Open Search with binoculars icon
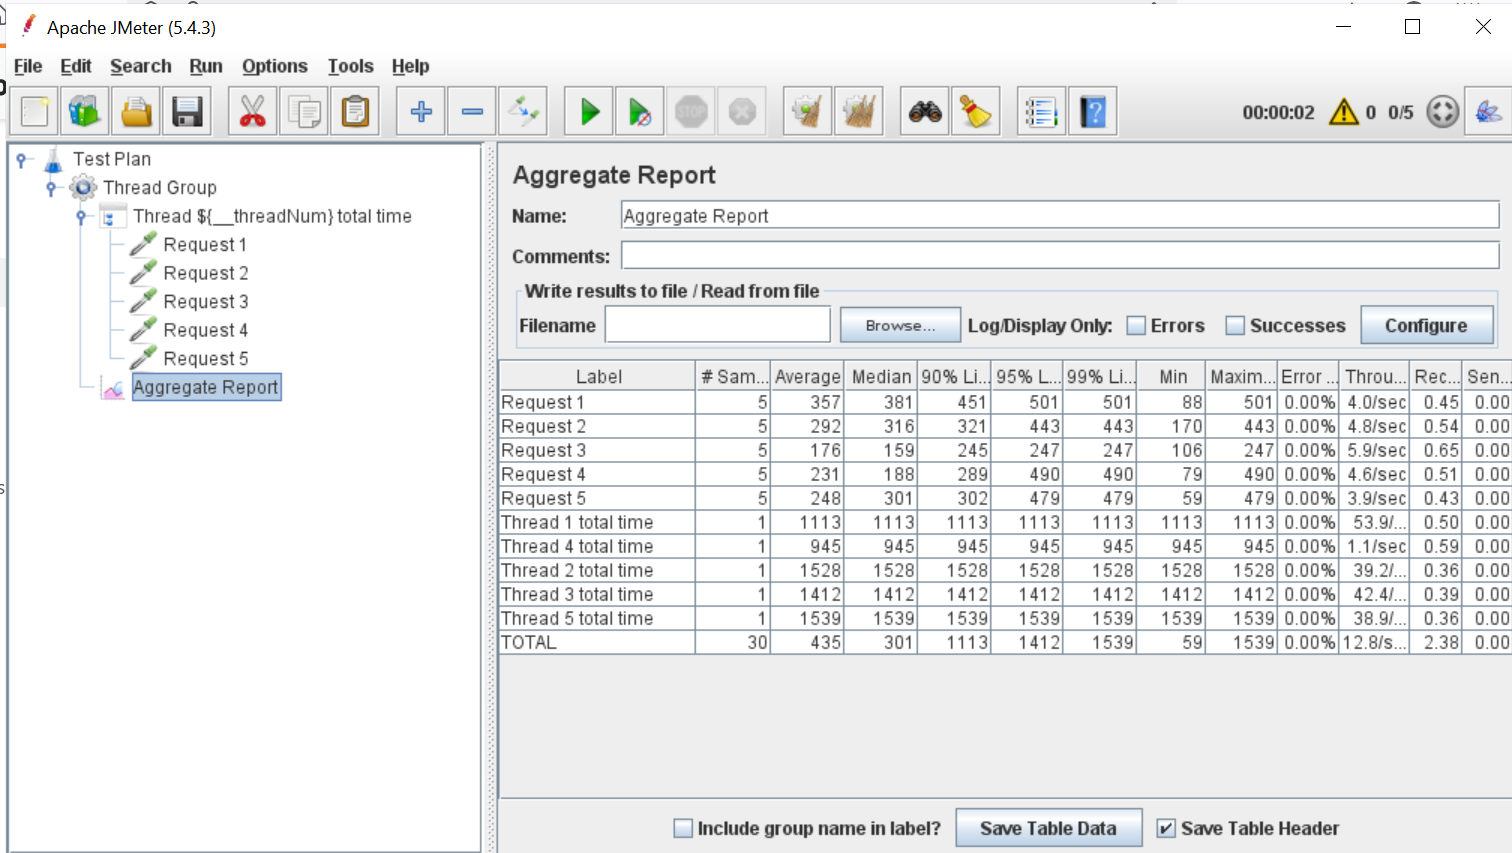The width and height of the screenshot is (1512, 853). click(x=925, y=111)
